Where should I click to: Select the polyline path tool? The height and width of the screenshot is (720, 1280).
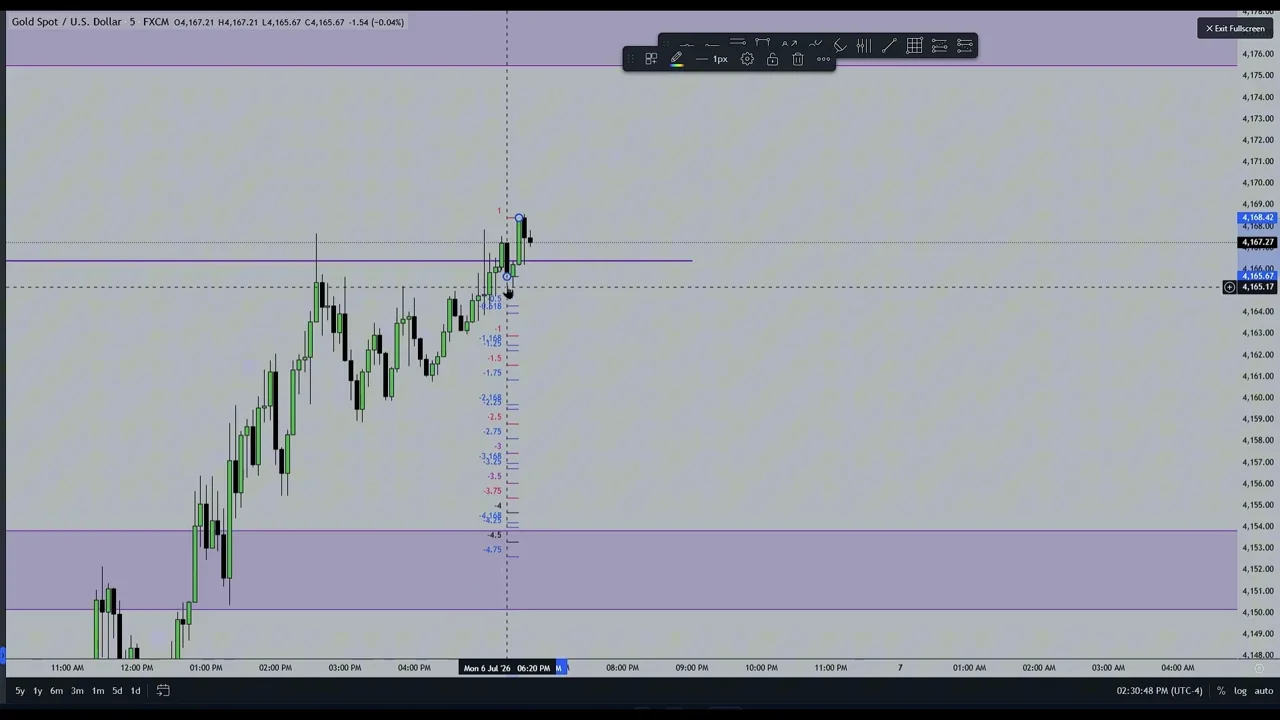[x=815, y=45]
